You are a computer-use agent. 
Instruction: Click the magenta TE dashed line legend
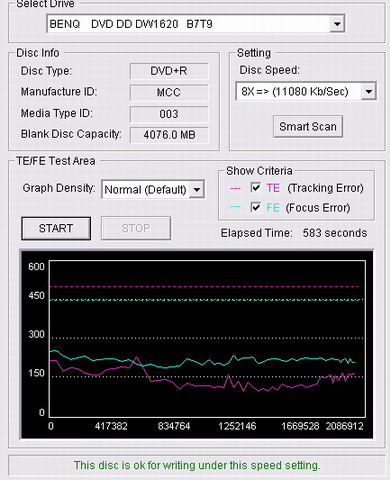pyautogui.click(x=235, y=189)
